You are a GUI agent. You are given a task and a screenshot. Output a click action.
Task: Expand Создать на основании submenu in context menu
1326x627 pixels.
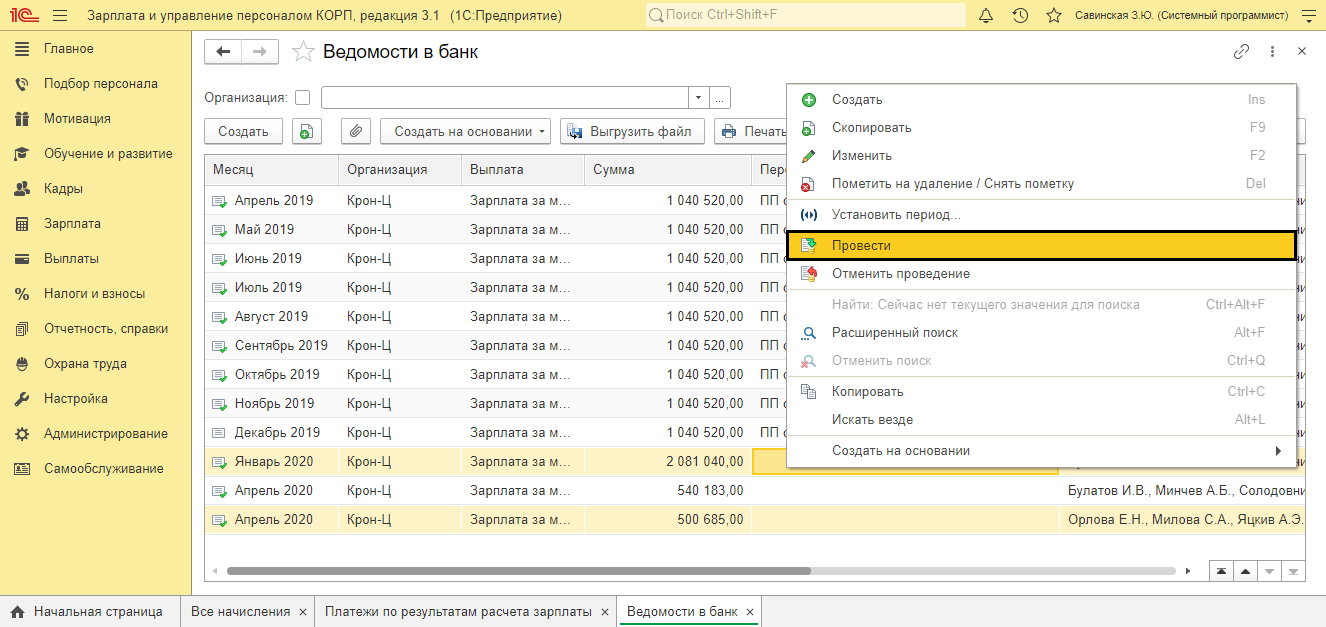[x=1041, y=451]
